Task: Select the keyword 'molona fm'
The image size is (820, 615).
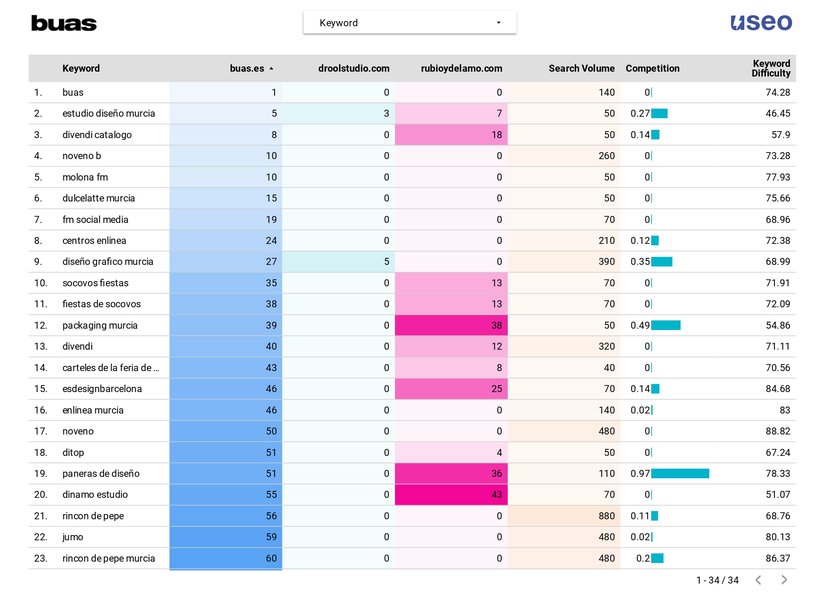Action: click(x=85, y=177)
